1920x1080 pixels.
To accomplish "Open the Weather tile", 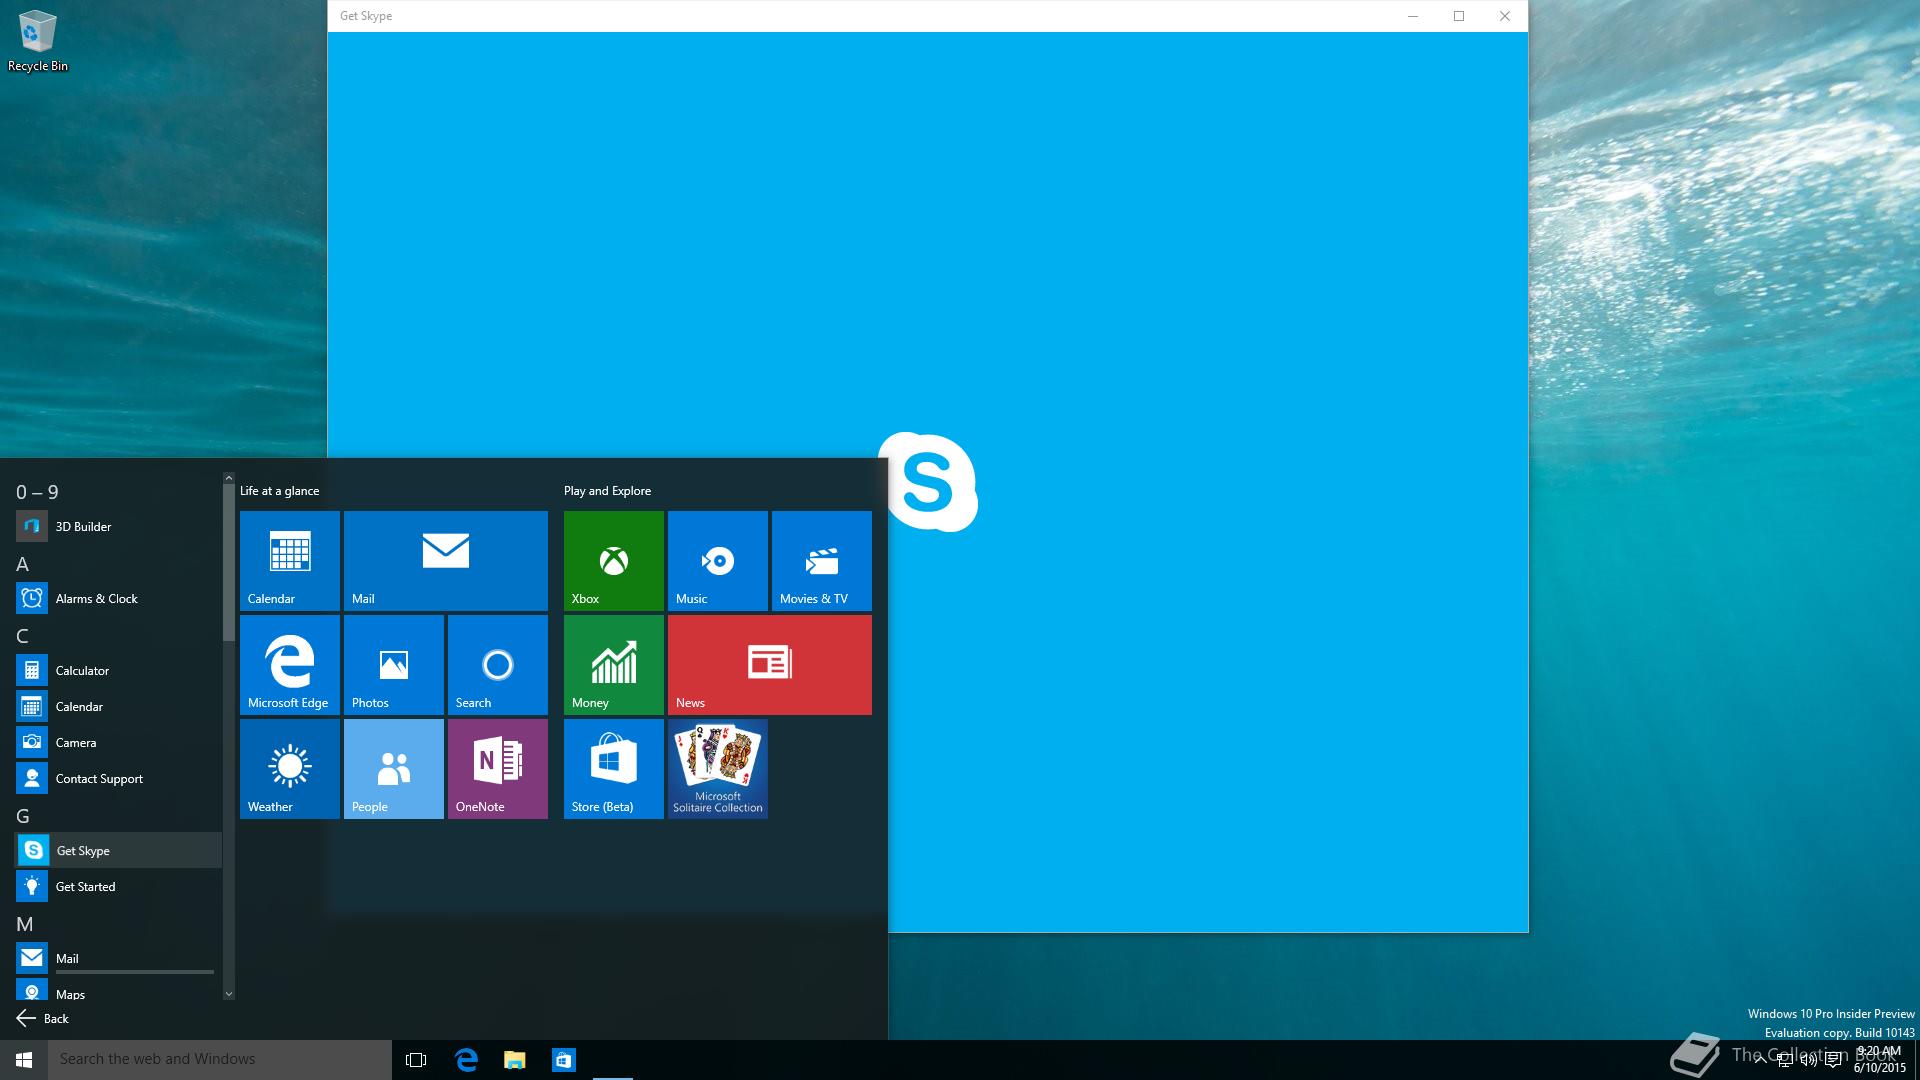I will (x=290, y=769).
